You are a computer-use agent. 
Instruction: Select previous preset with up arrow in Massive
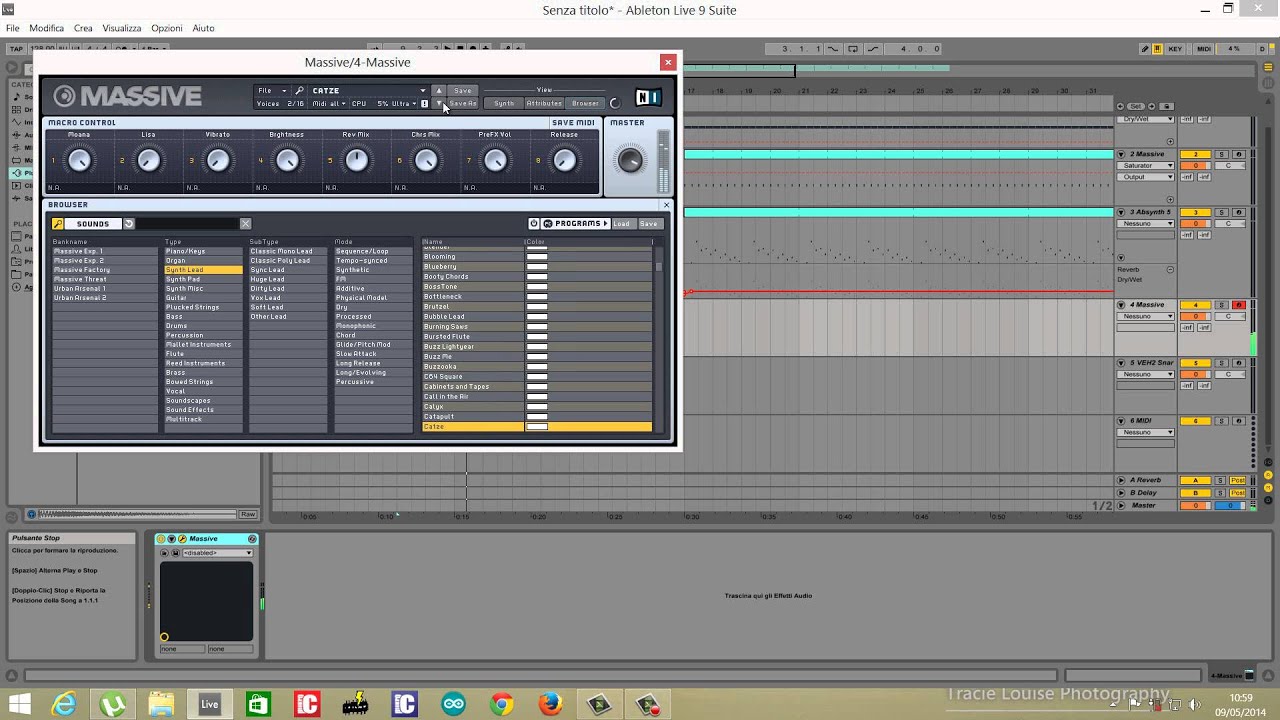pyautogui.click(x=438, y=90)
